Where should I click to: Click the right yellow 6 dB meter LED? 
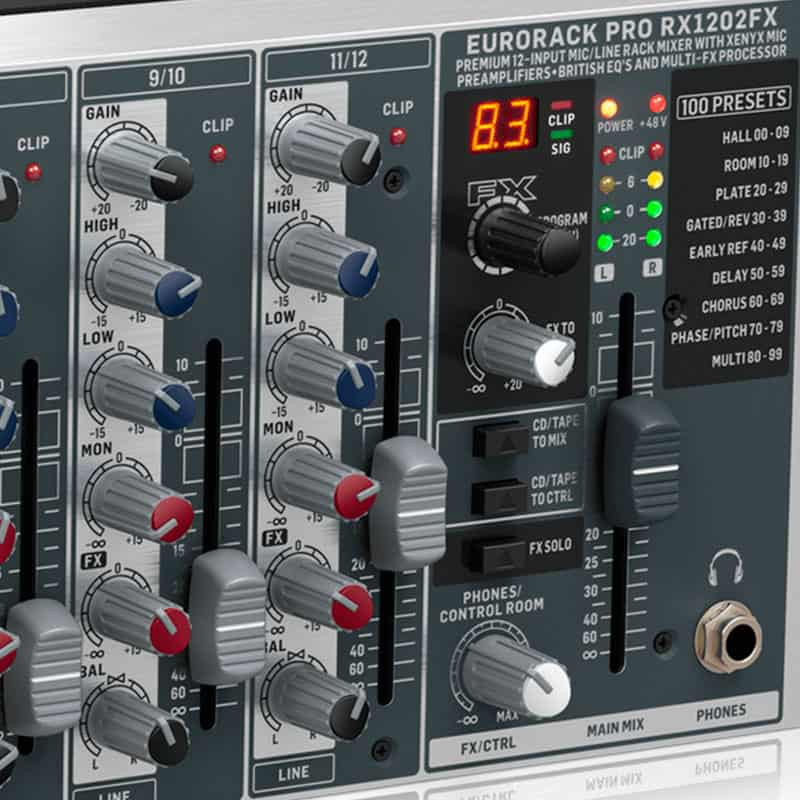tap(655, 180)
